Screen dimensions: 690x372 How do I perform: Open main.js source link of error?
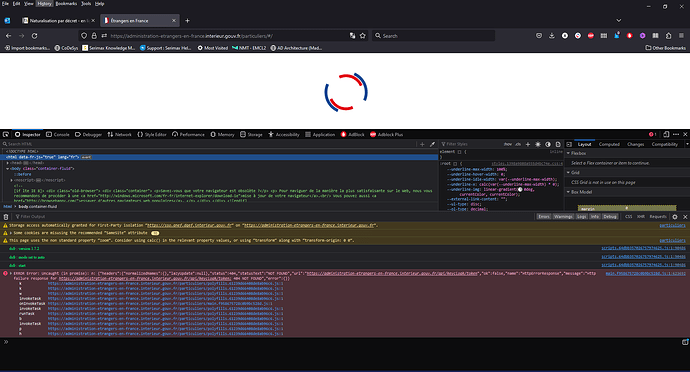[x=645, y=273]
